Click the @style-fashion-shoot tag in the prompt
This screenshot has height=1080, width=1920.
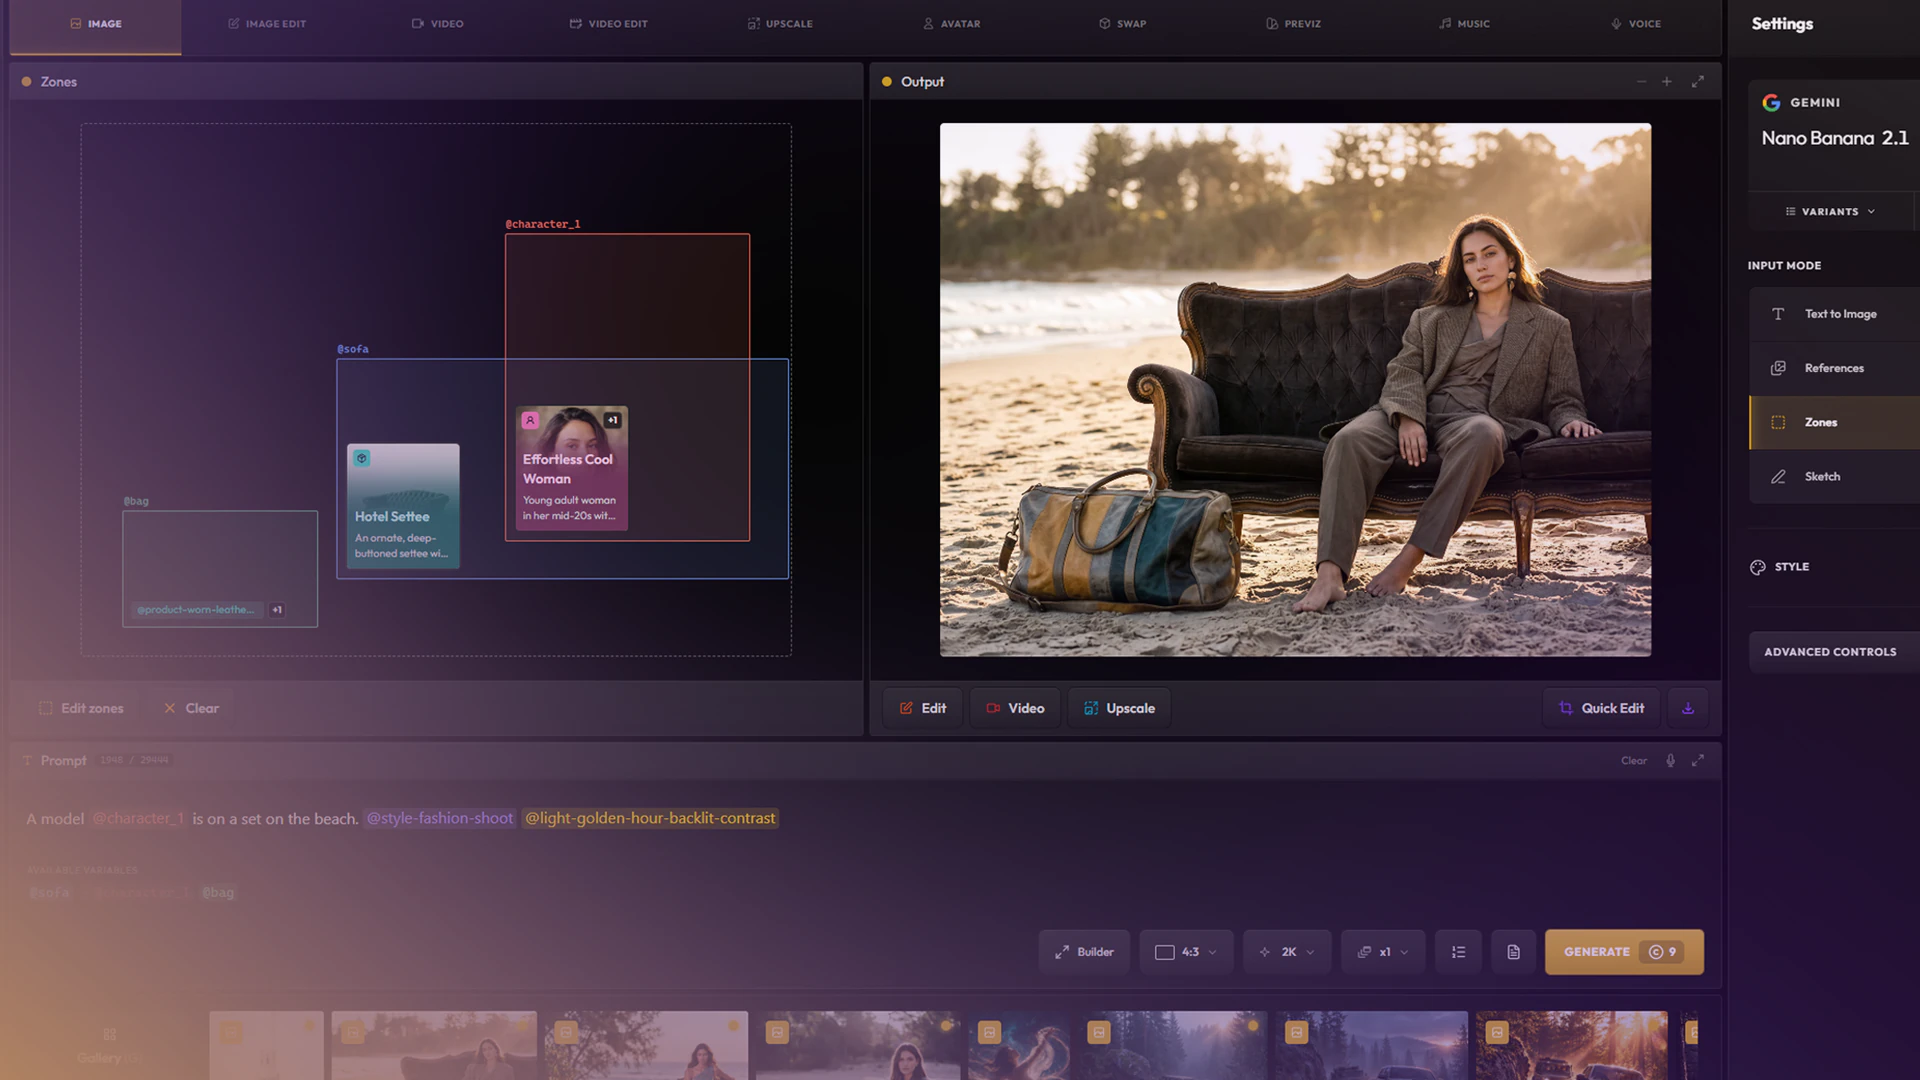coord(440,818)
